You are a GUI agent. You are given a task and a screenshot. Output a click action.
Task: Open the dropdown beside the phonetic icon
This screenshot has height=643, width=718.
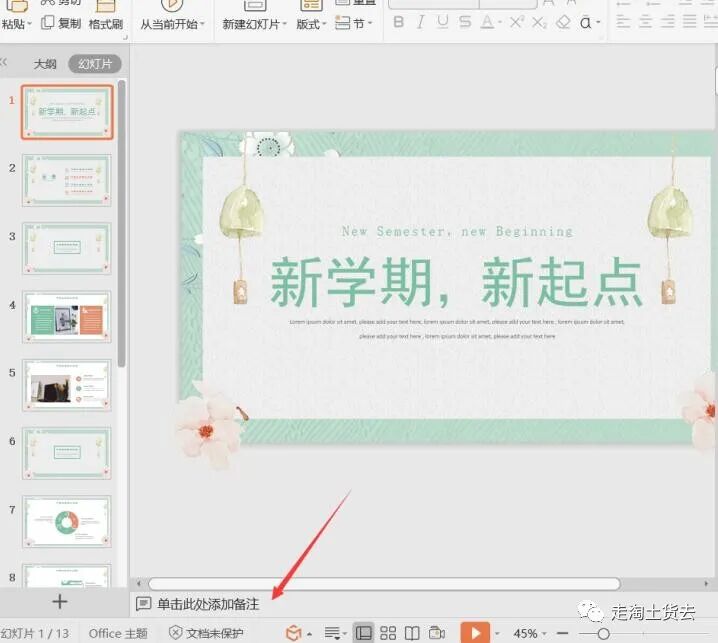[x=598, y=22]
